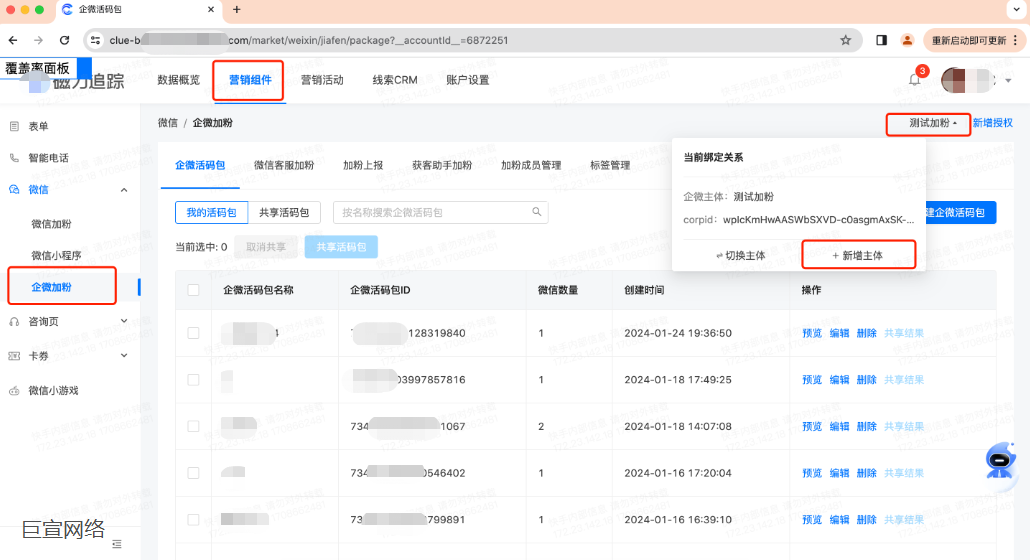The width and height of the screenshot is (1030, 560).
Task: Open the 测试加粉 account dropdown
Action: [x=927, y=123]
